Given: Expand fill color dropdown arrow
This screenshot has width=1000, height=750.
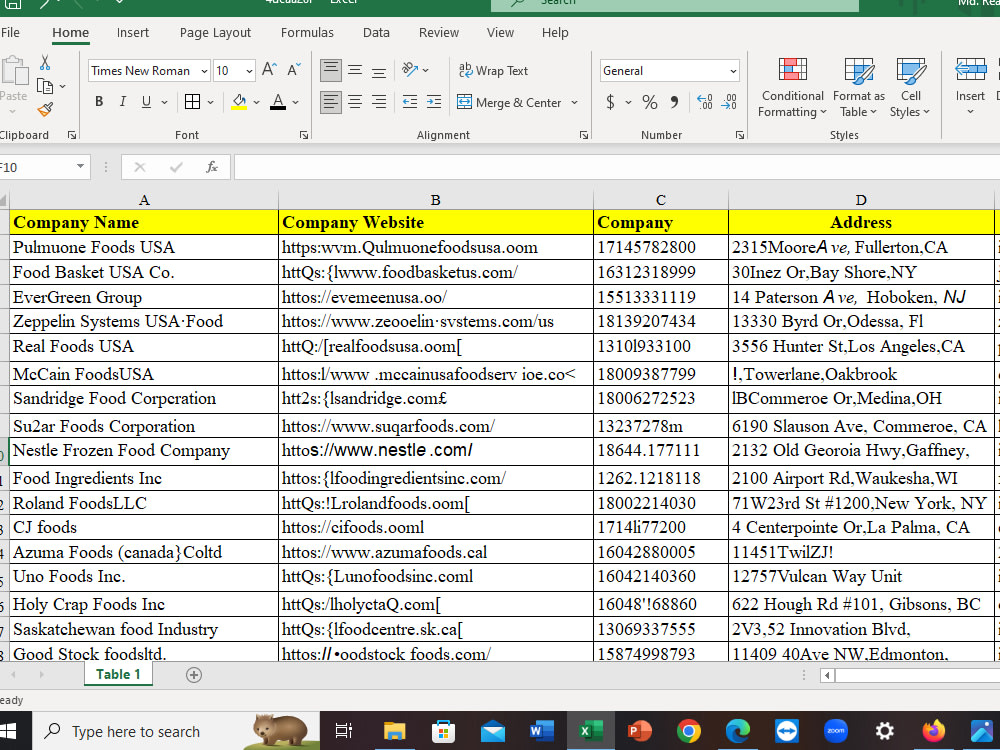Looking at the screenshot, I should 256,102.
